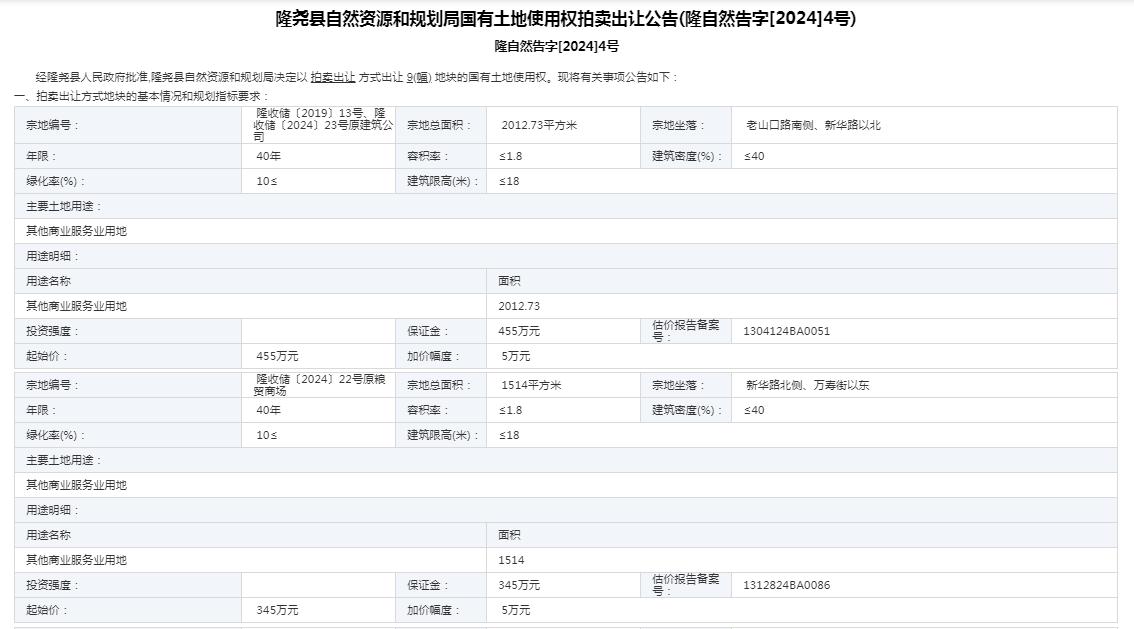Click section heading 一、拍卖出让方式地块的基本情况
Screen dimensions: 1134x629
(x=140, y=95)
